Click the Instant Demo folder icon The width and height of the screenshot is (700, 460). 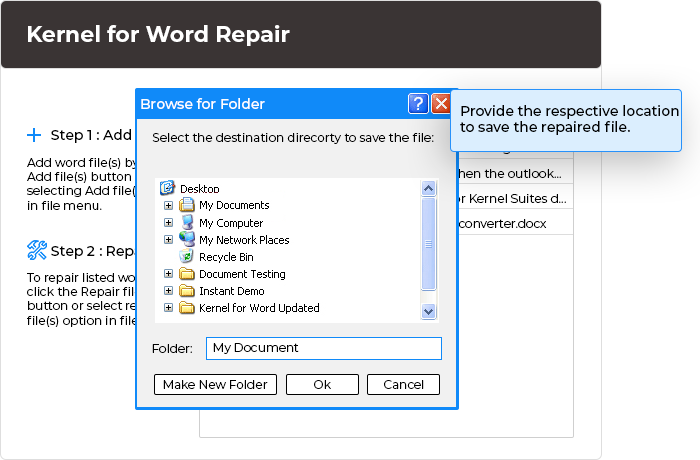pos(187,291)
